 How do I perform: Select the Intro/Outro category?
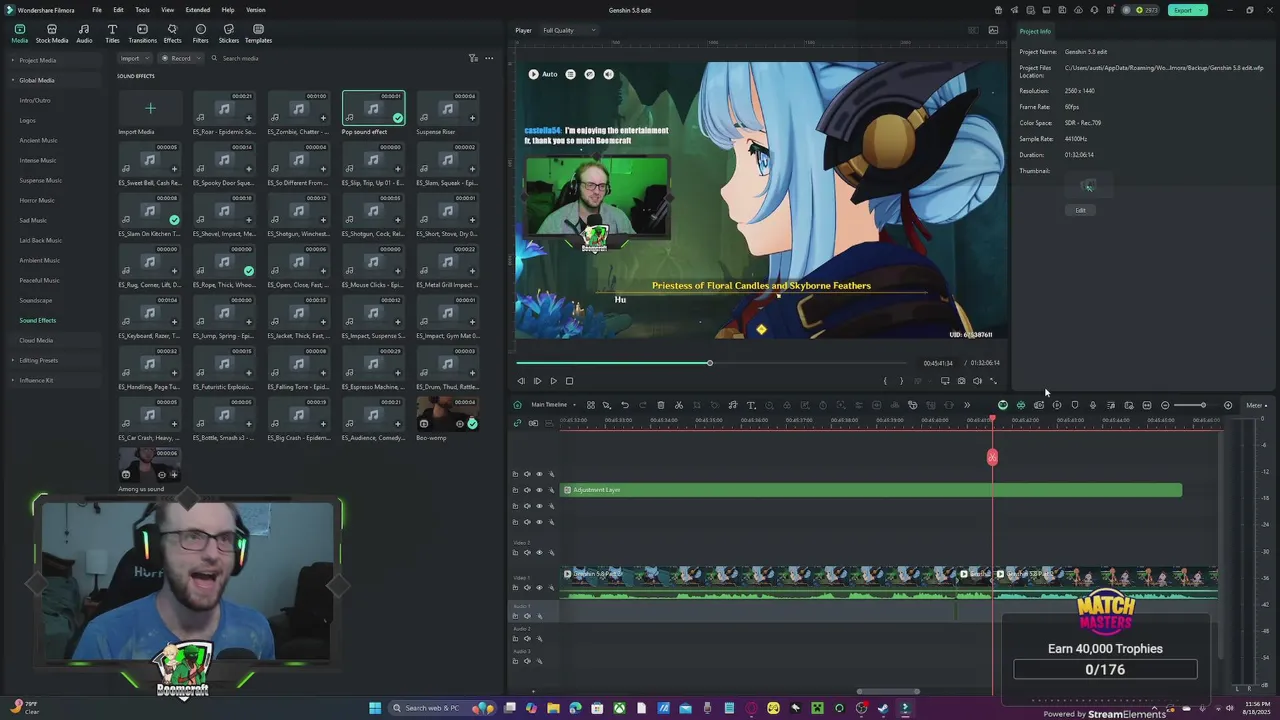[x=35, y=100]
